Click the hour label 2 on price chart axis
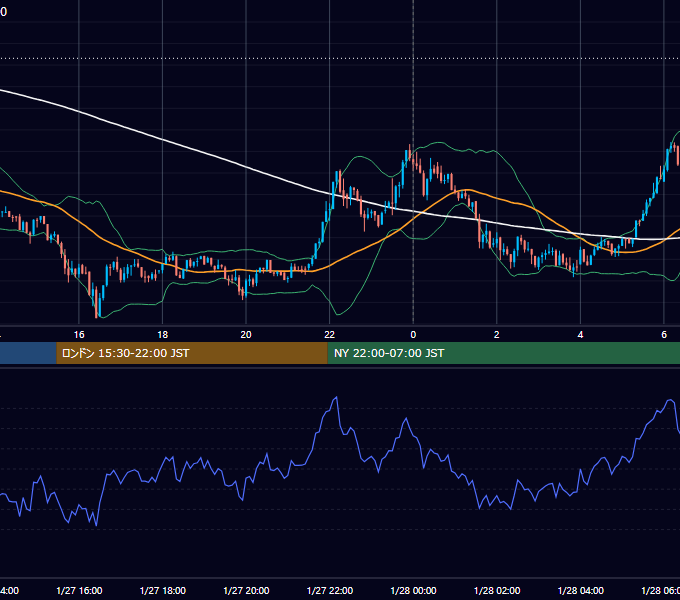680x600 pixels. point(497,335)
